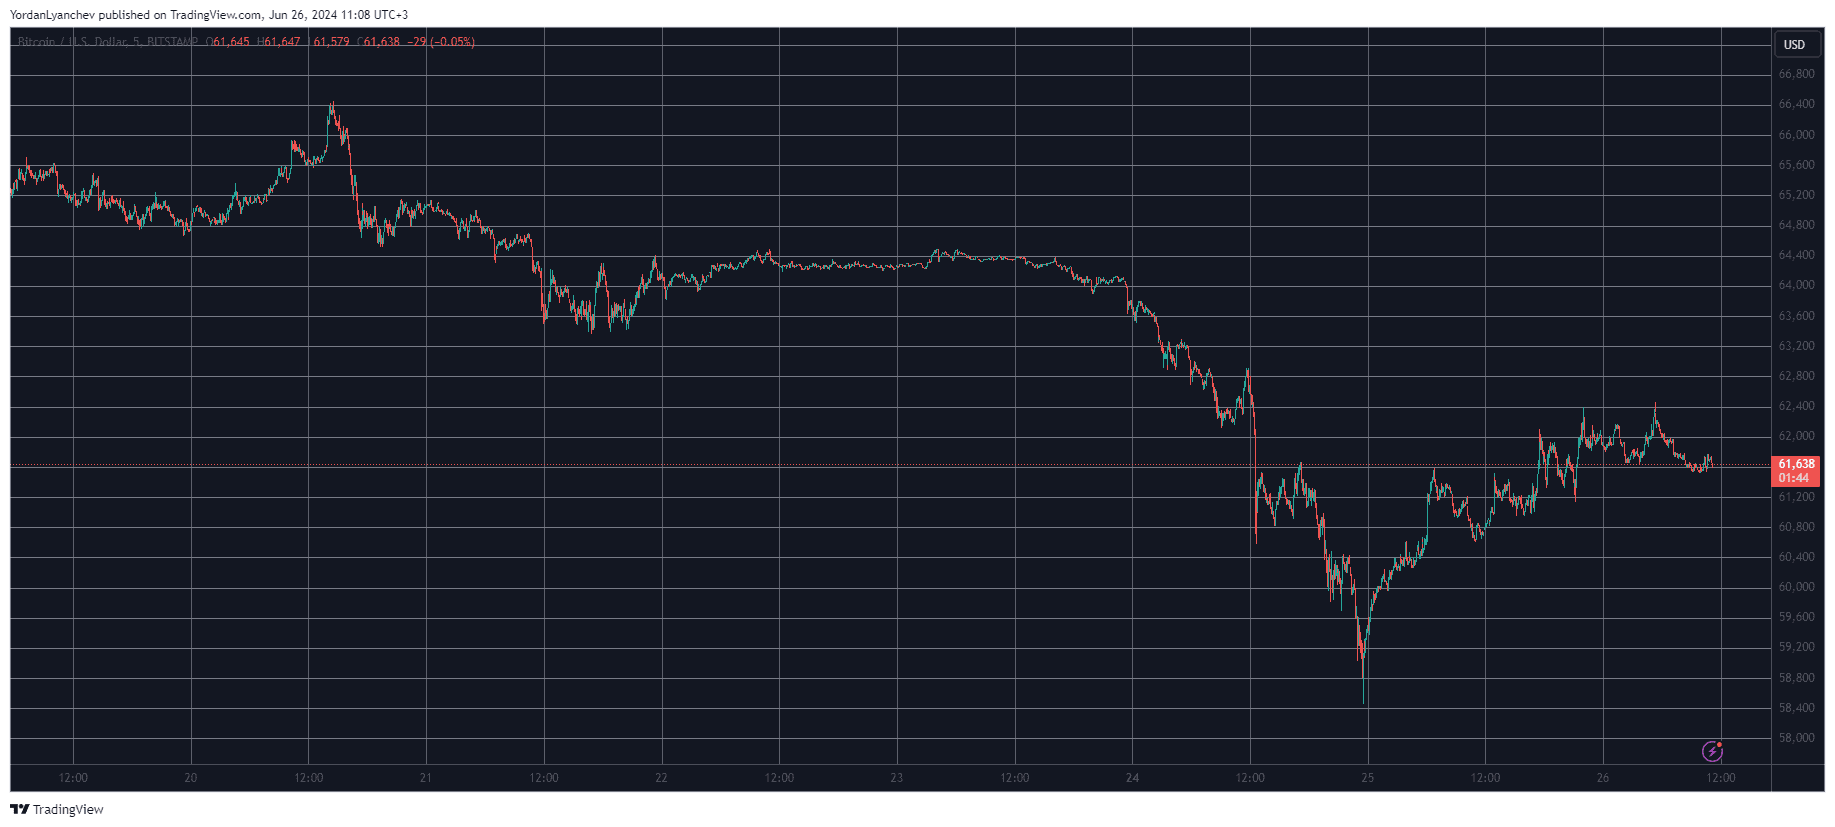Click the date label 20 on time axis
Viewport: 1835px width, 827px height.
(x=191, y=778)
